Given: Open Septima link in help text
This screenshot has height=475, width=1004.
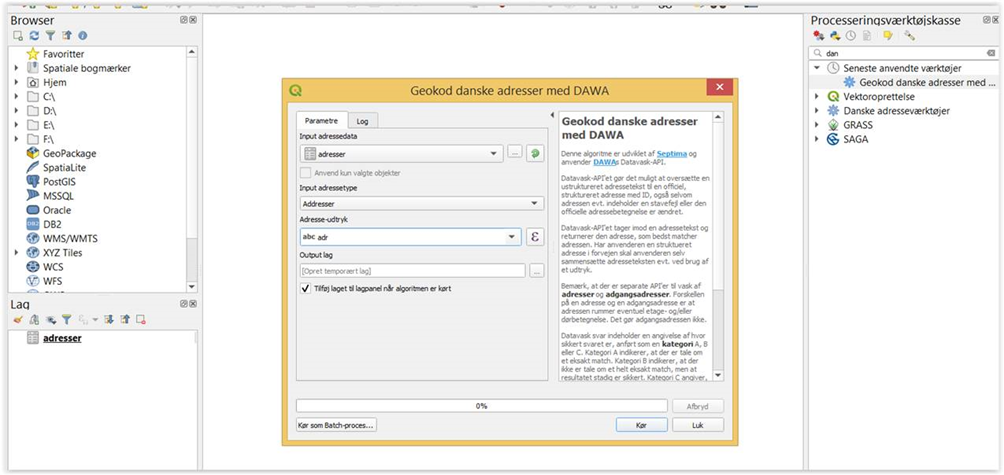Looking at the screenshot, I should click(670, 154).
